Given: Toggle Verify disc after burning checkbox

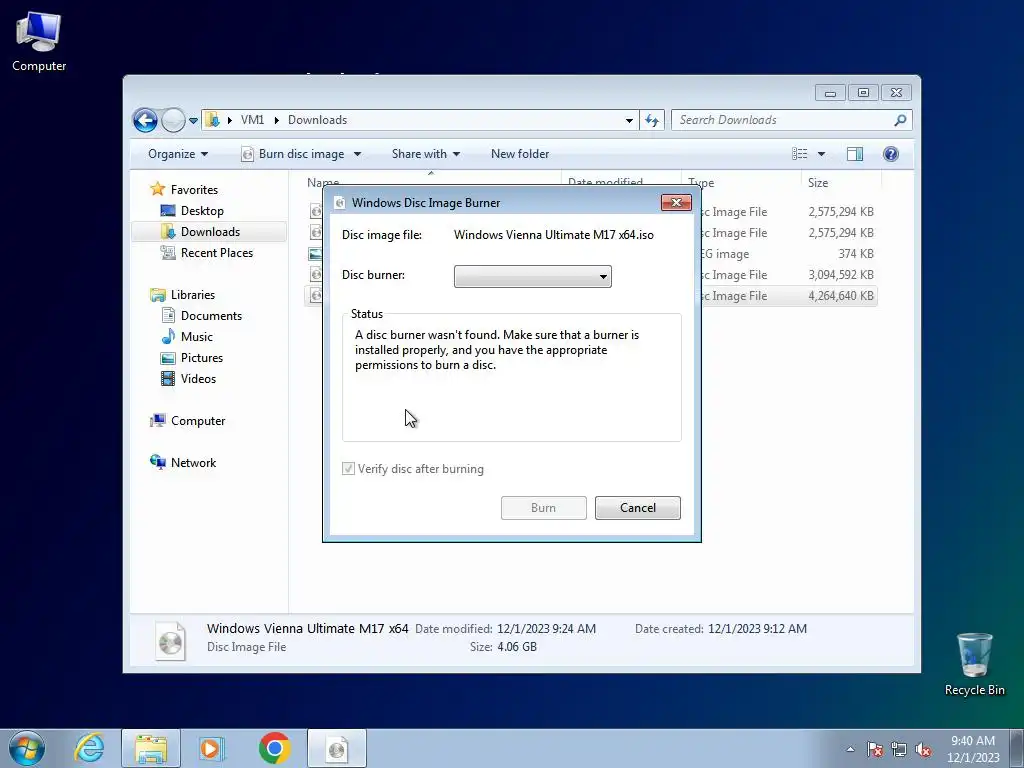Looking at the screenshot, I should (x=348, y=469).
